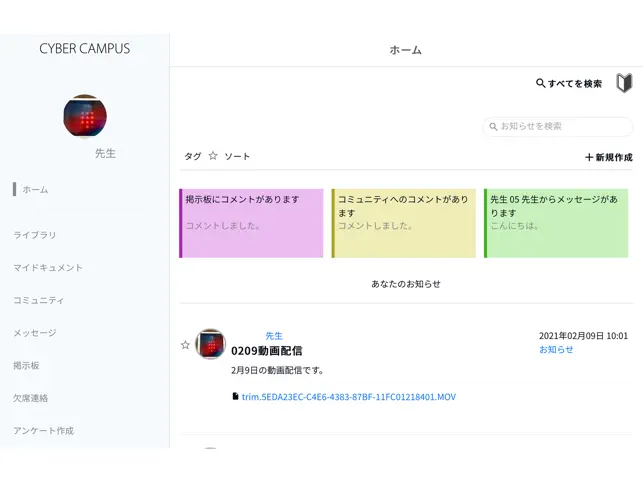Go to ホーム in the sidebar

point(35,190)
